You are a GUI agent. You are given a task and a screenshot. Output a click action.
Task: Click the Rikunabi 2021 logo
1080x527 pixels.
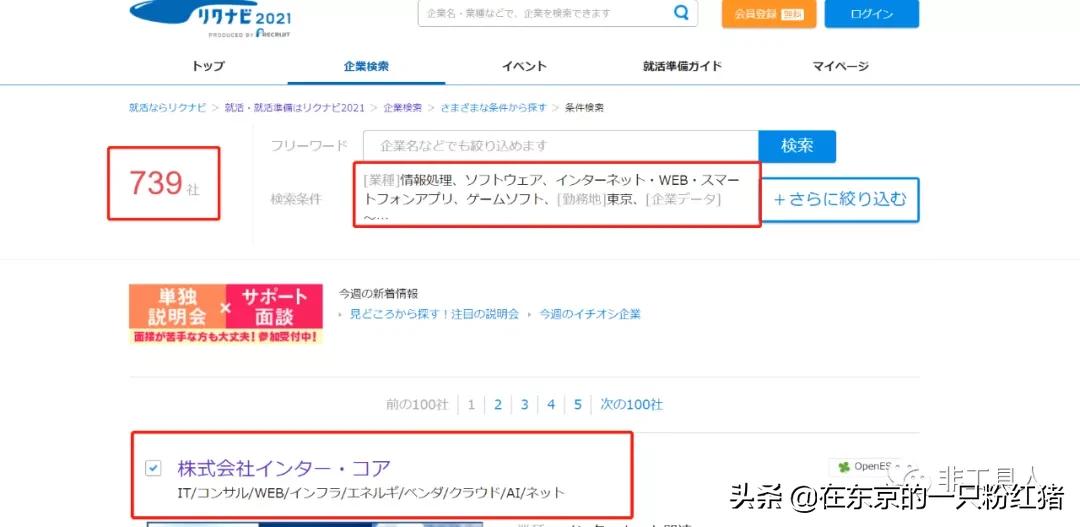pyautogui.click(x=210, y=19)
